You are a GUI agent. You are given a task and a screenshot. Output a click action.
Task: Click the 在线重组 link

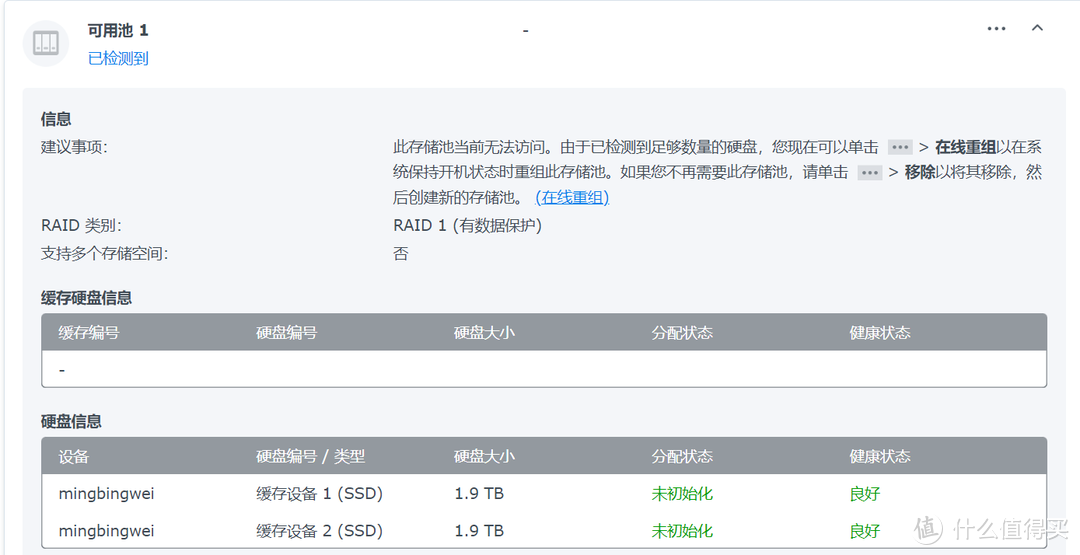pos(572,198)
